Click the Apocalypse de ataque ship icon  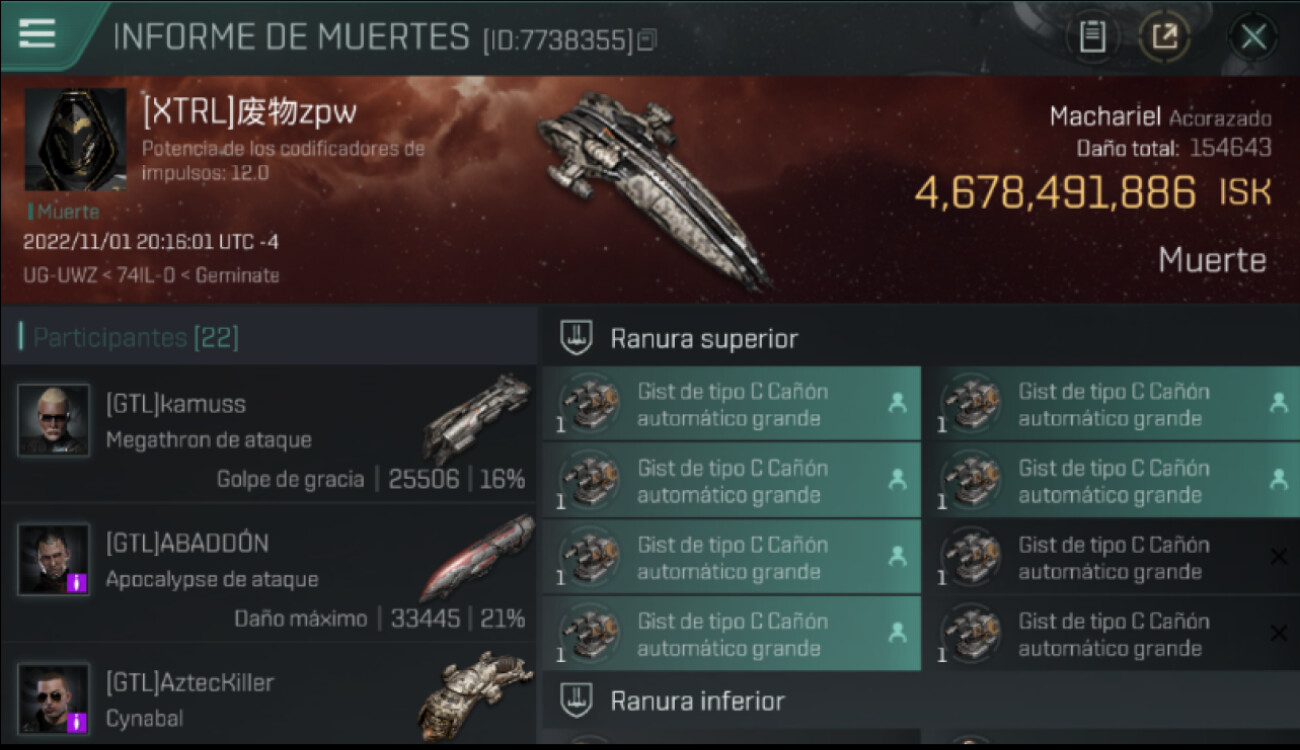coord(476,558)
